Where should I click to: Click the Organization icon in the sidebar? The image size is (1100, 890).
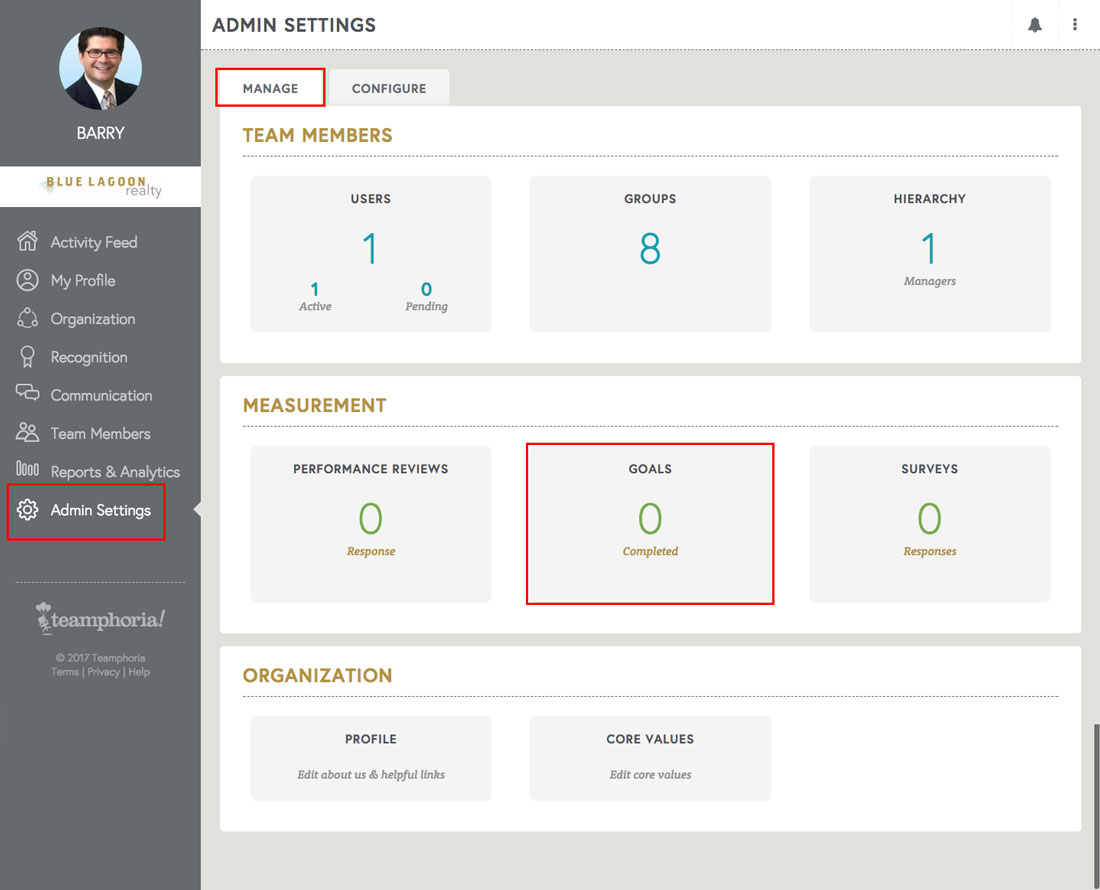(x=29, y=318)
